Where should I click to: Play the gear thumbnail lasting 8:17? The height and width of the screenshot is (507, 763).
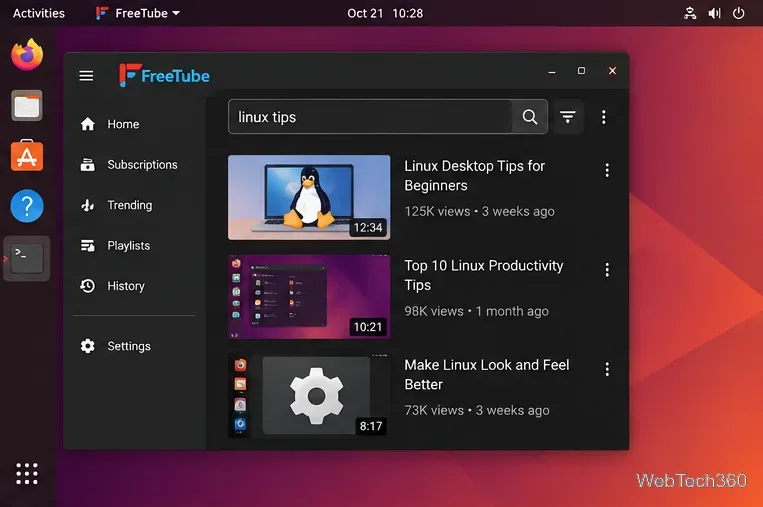(x=309, y=396)
